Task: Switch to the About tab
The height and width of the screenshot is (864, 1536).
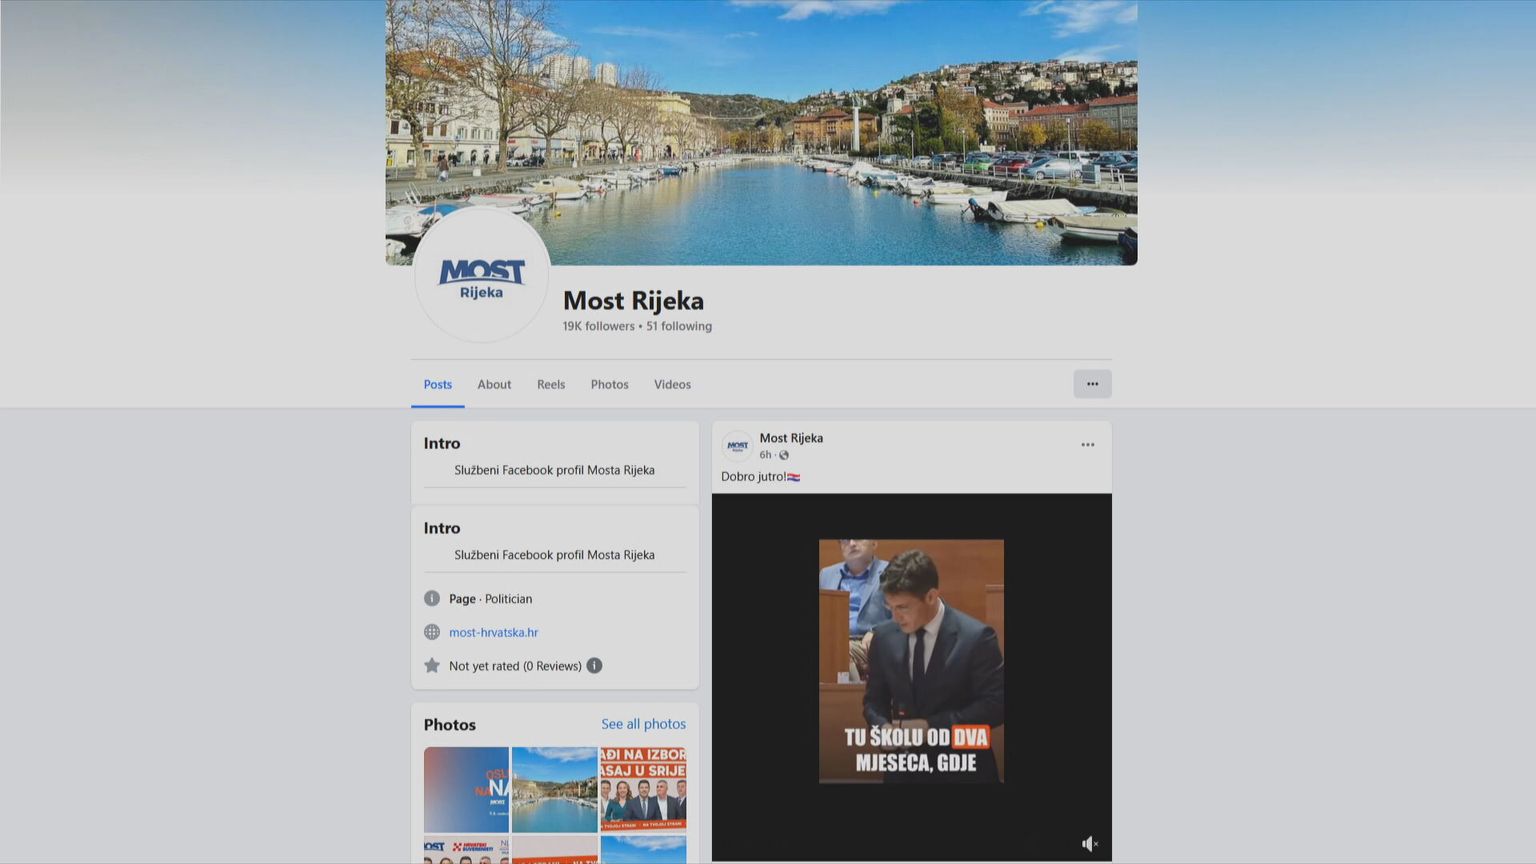Action: click(494, 384)
